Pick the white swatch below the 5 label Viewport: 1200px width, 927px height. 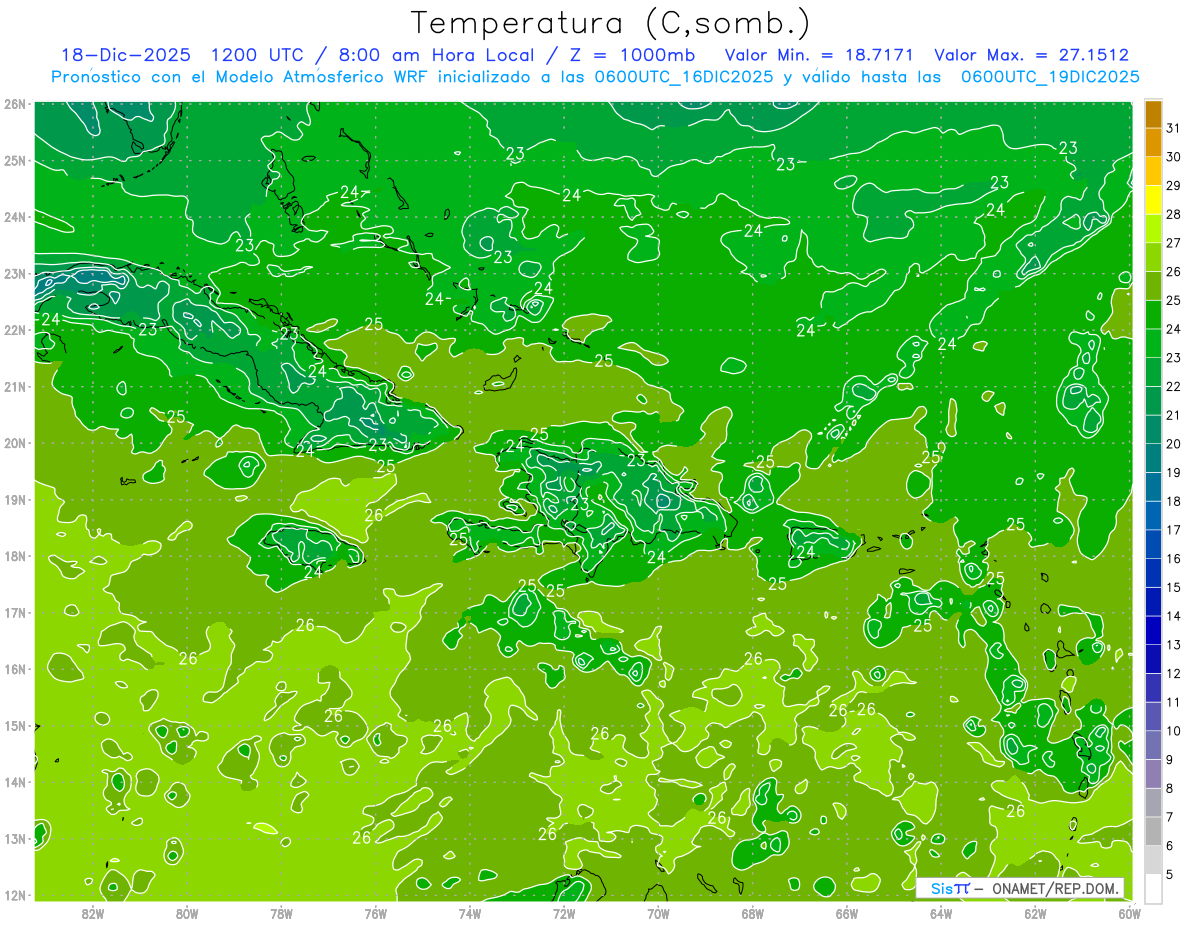pos(1154,888)
